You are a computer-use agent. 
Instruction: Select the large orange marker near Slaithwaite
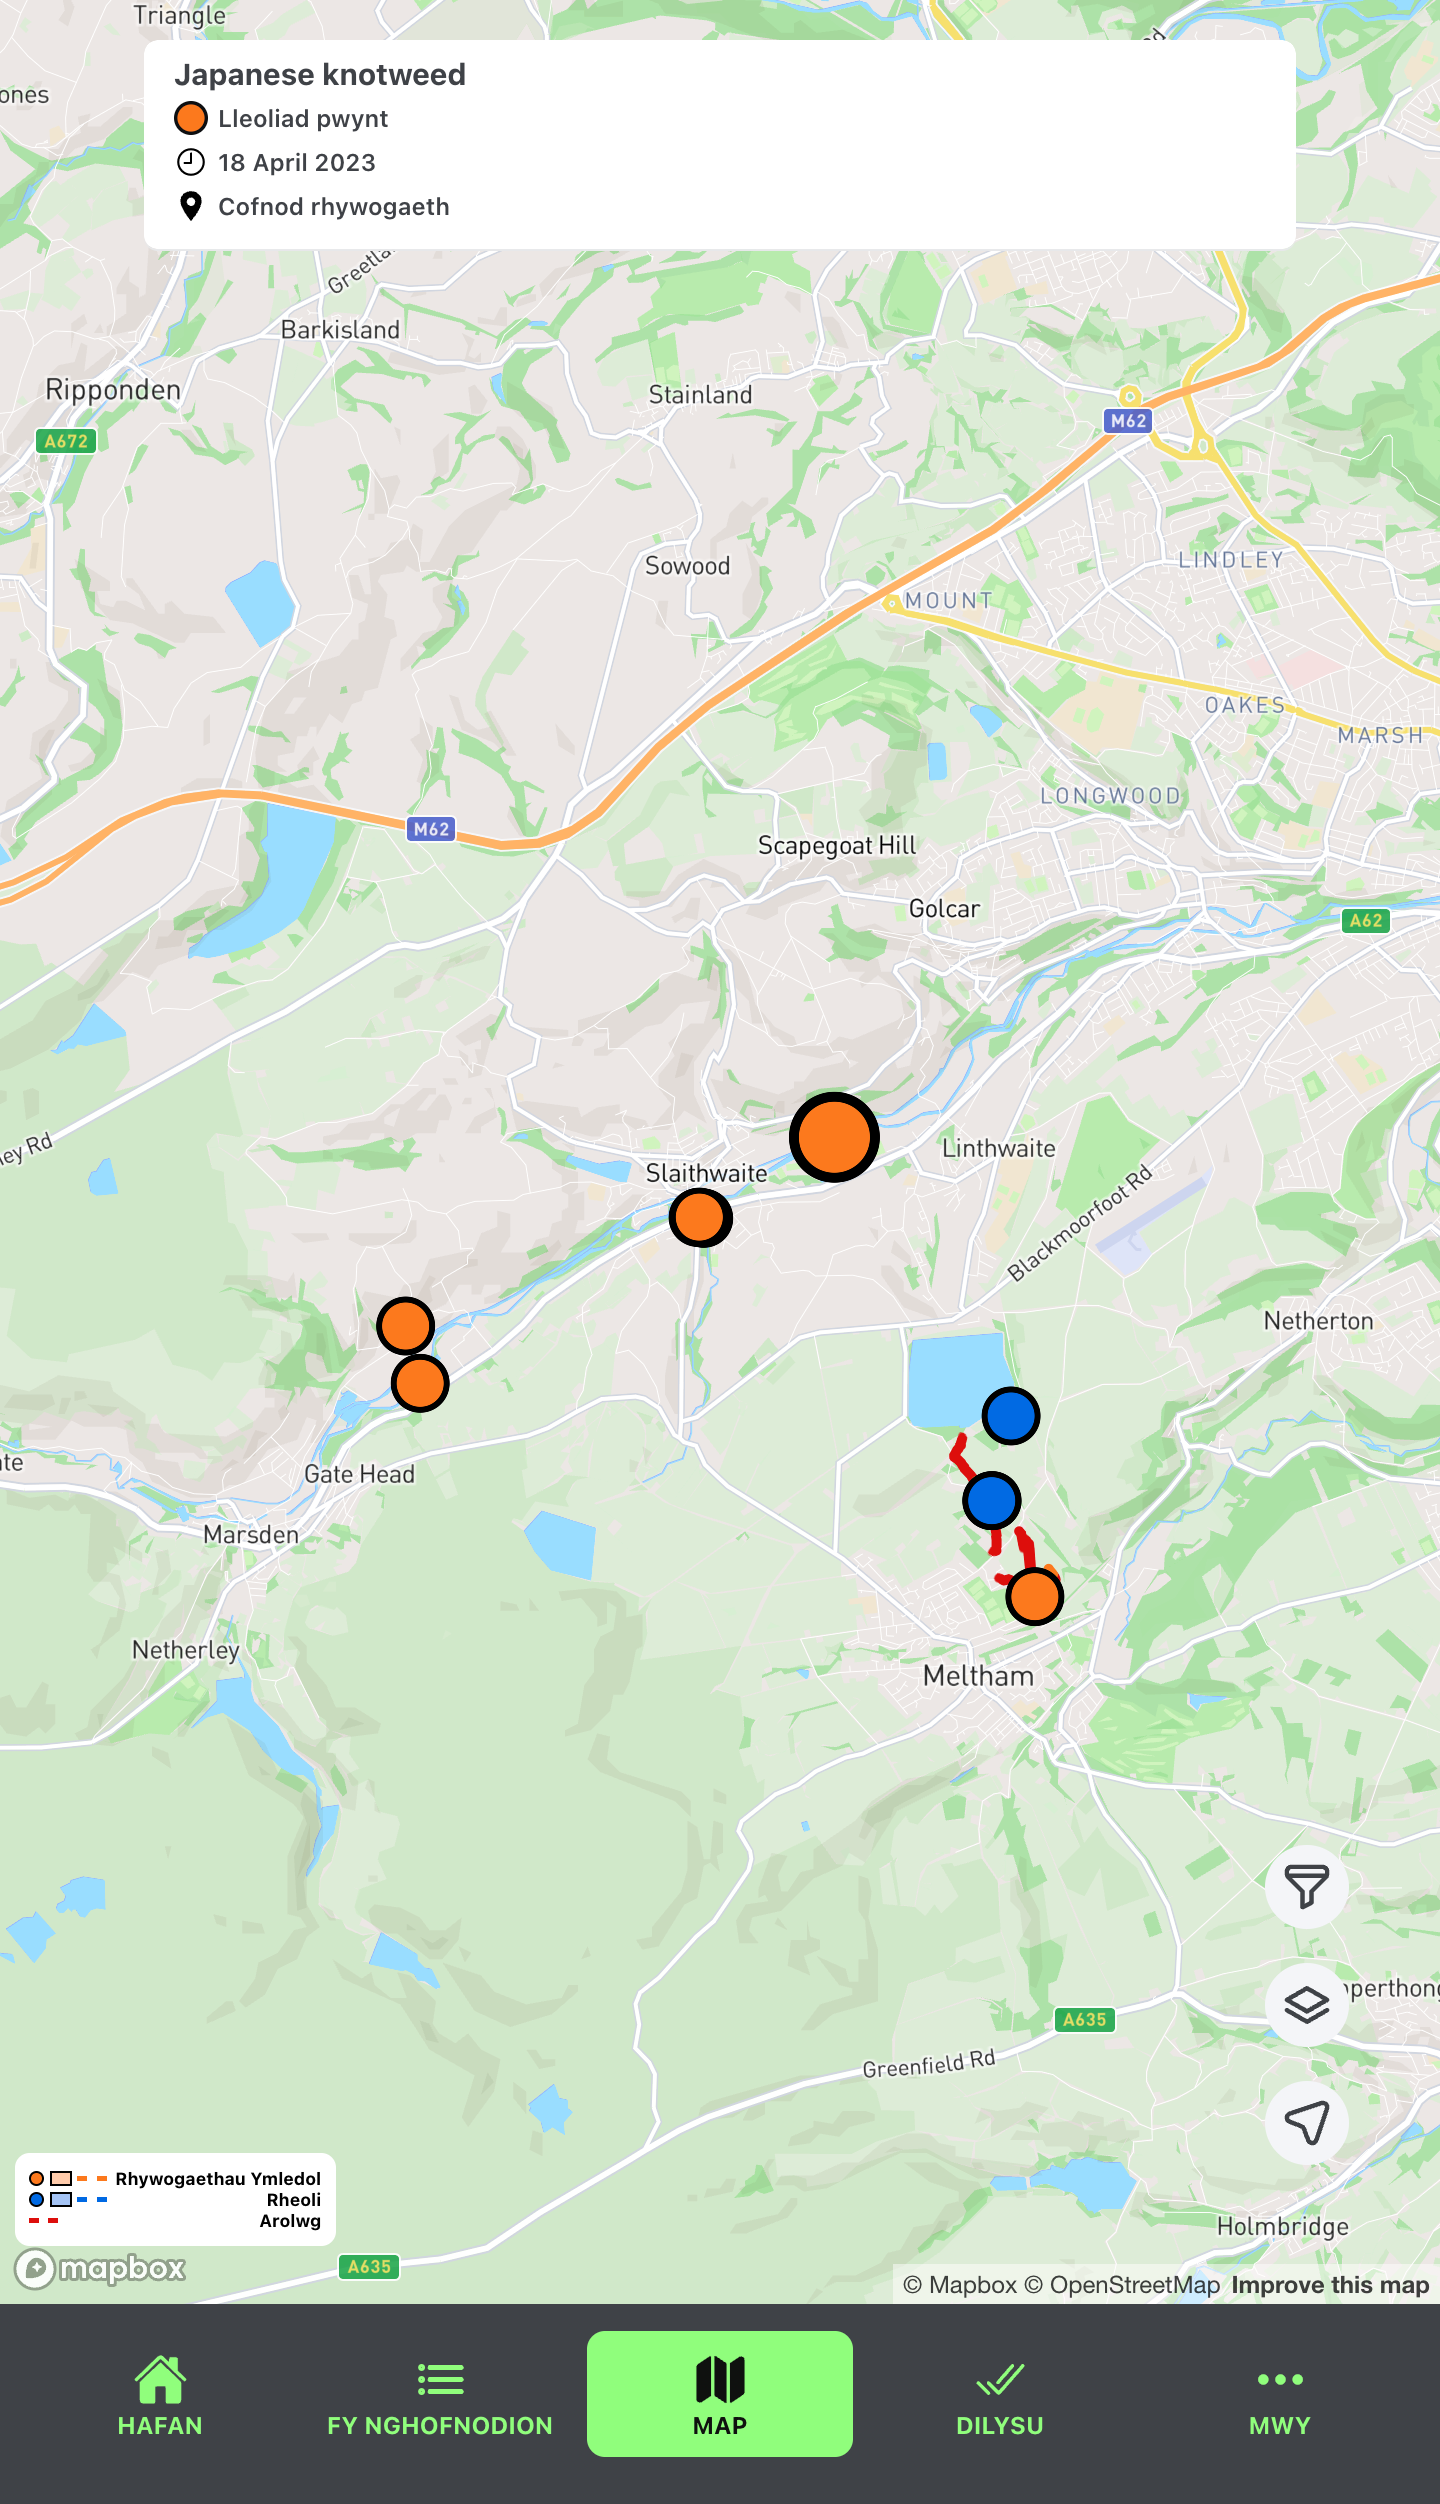click(834, 1137)
